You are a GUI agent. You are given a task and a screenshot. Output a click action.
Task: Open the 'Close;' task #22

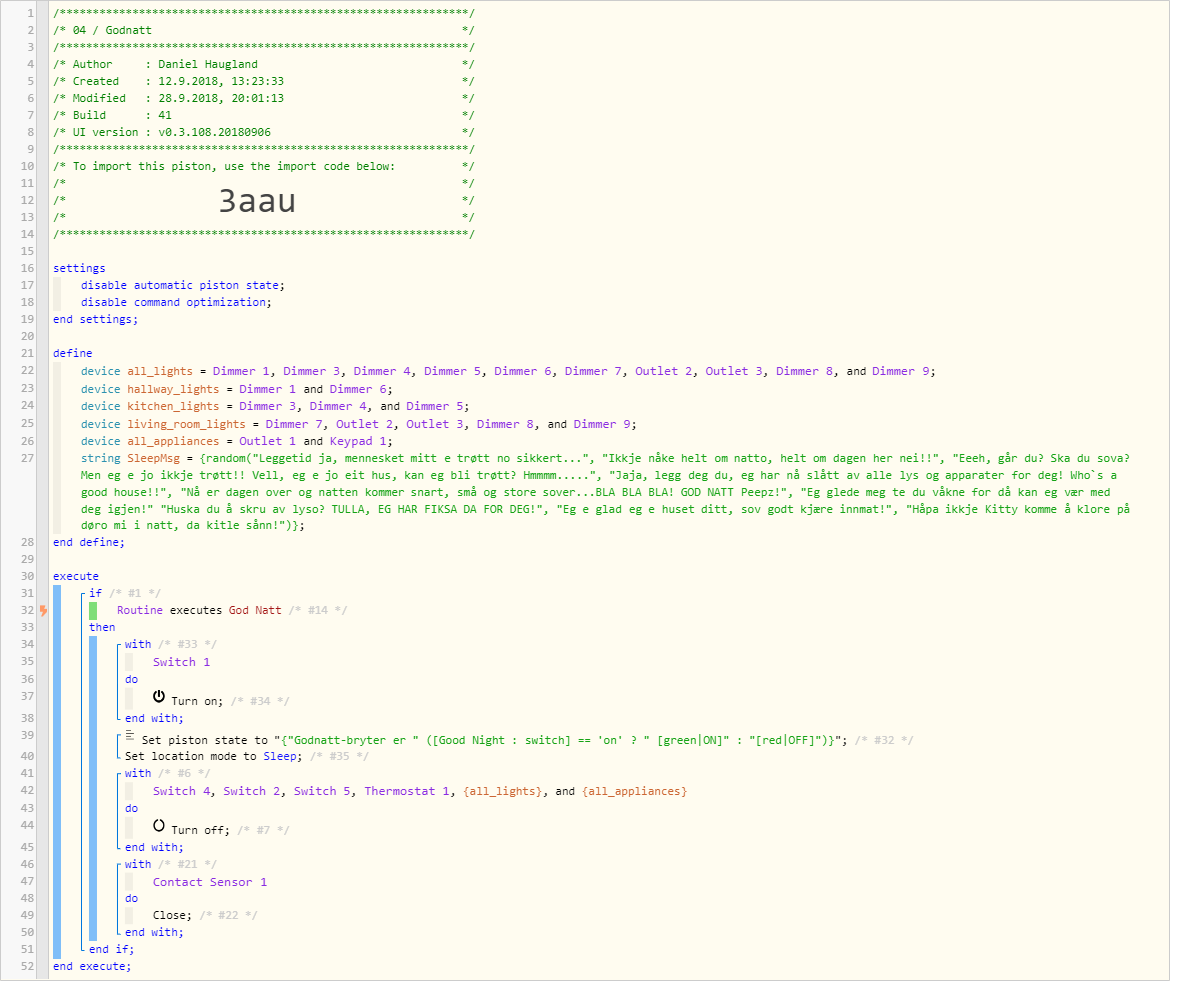point(172,917)
